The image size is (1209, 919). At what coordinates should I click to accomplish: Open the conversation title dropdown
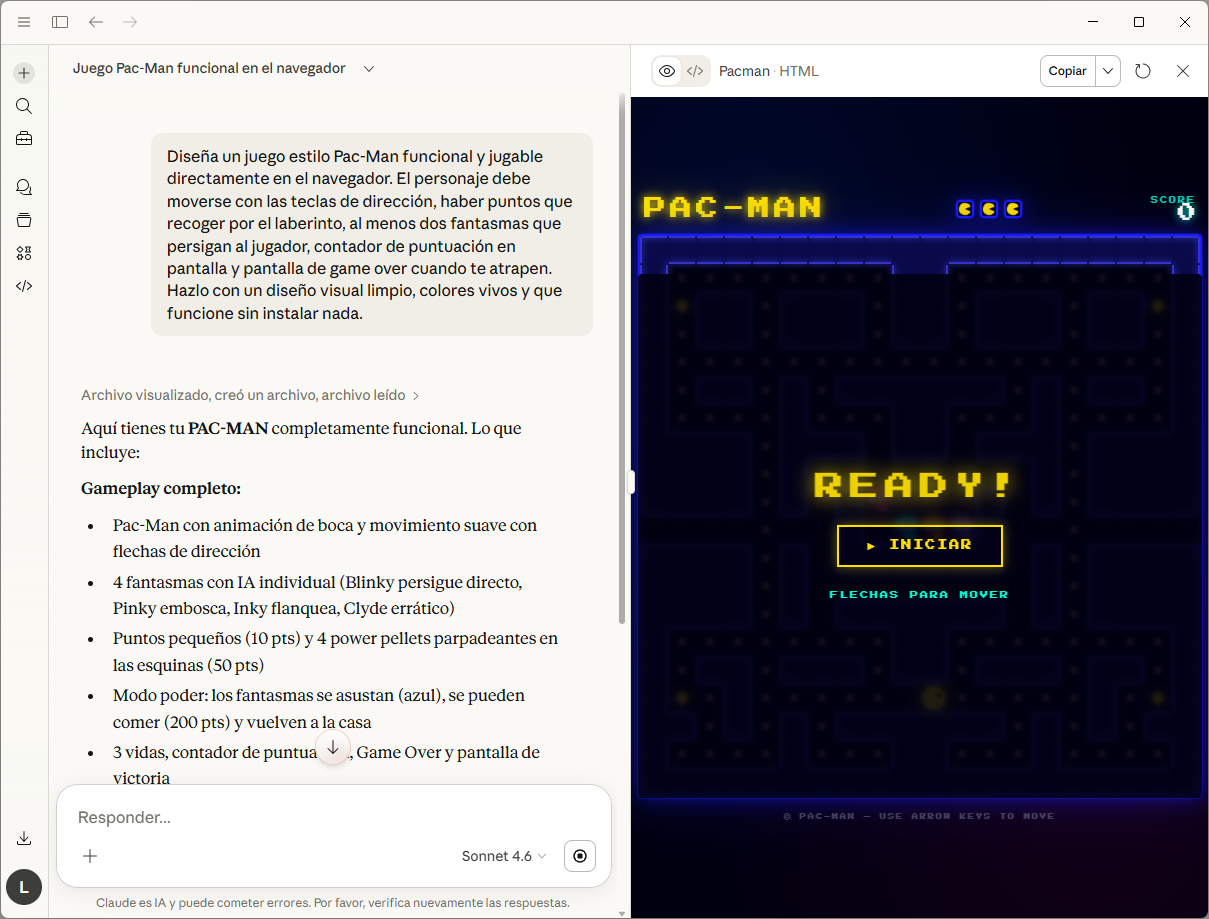[x=369, y=68]
